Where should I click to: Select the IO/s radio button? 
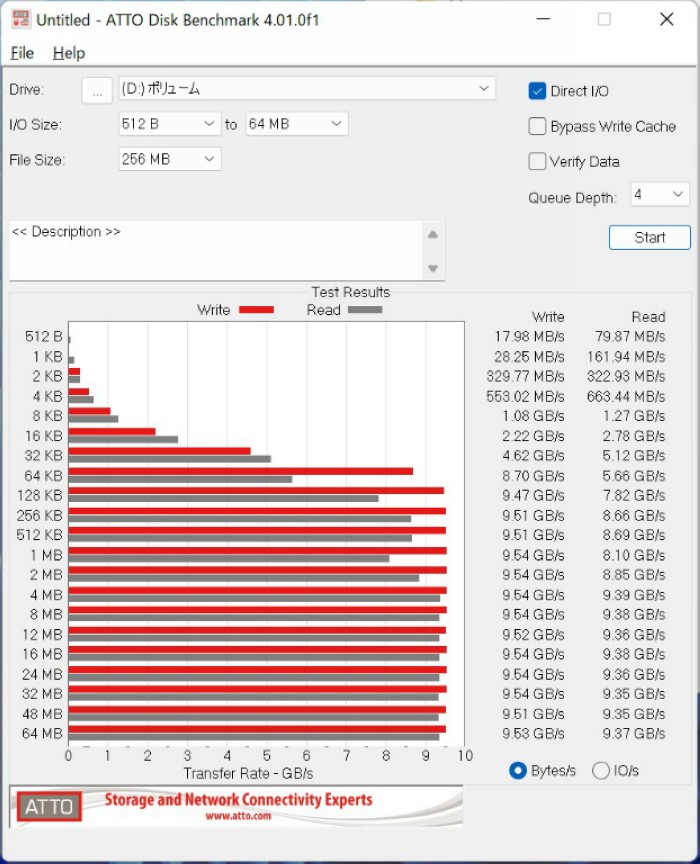(601, 770)
